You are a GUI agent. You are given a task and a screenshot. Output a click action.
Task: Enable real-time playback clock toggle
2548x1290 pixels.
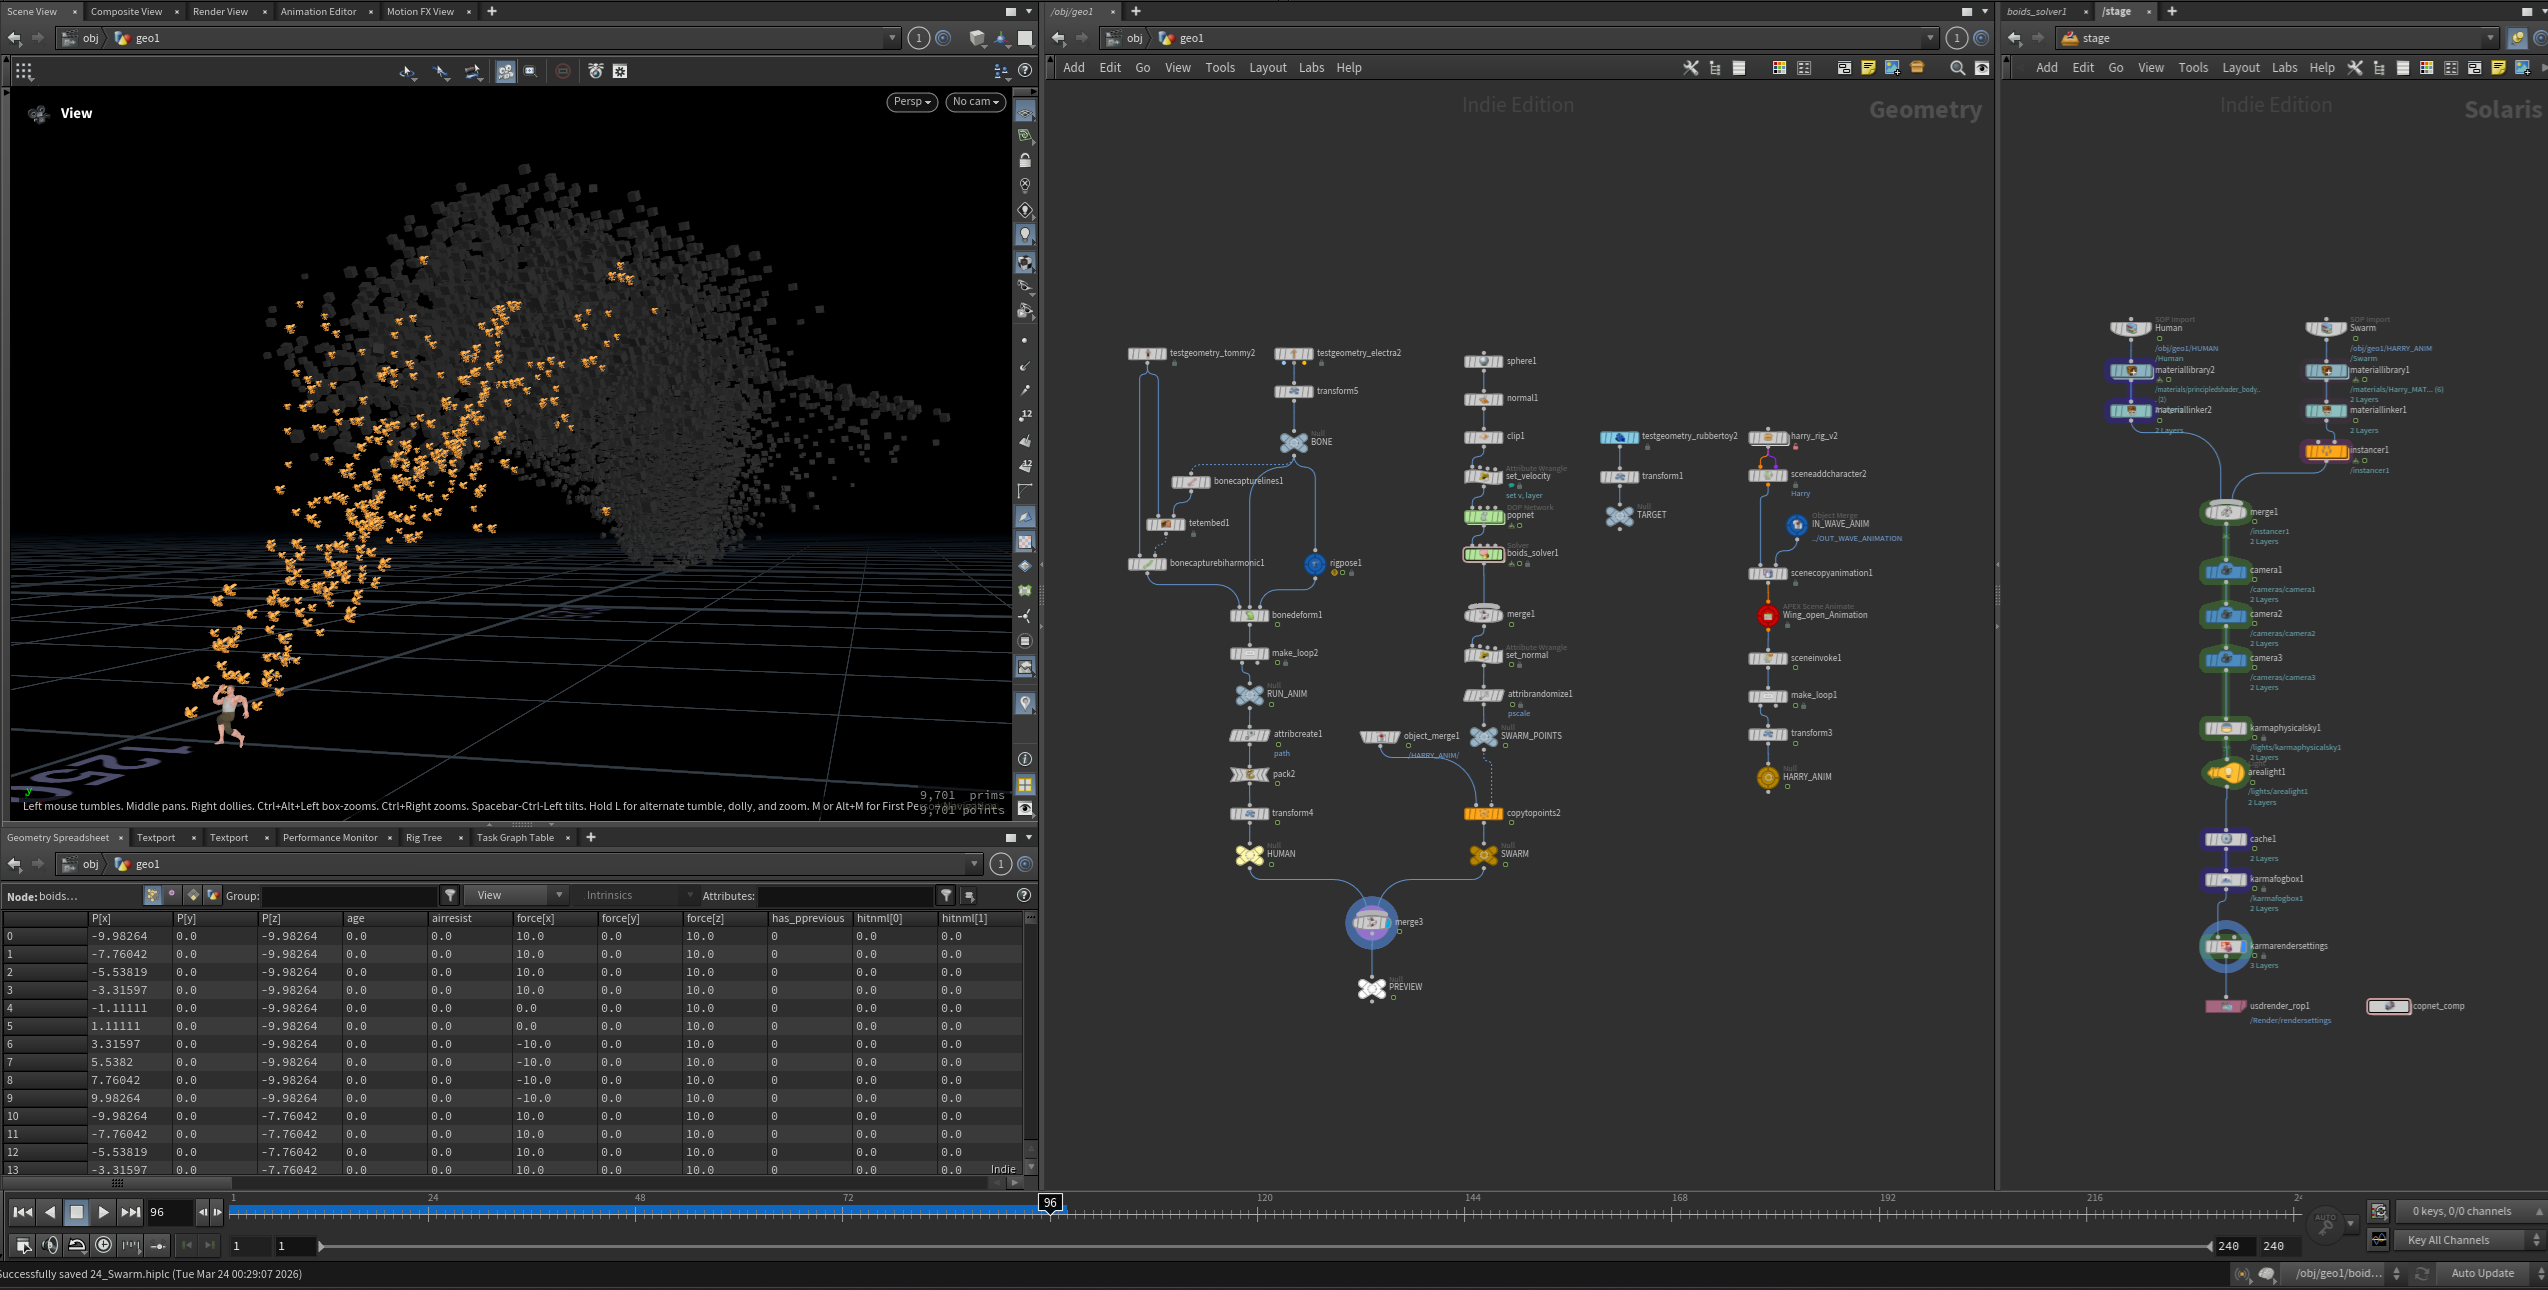[x=103, y=1245]
